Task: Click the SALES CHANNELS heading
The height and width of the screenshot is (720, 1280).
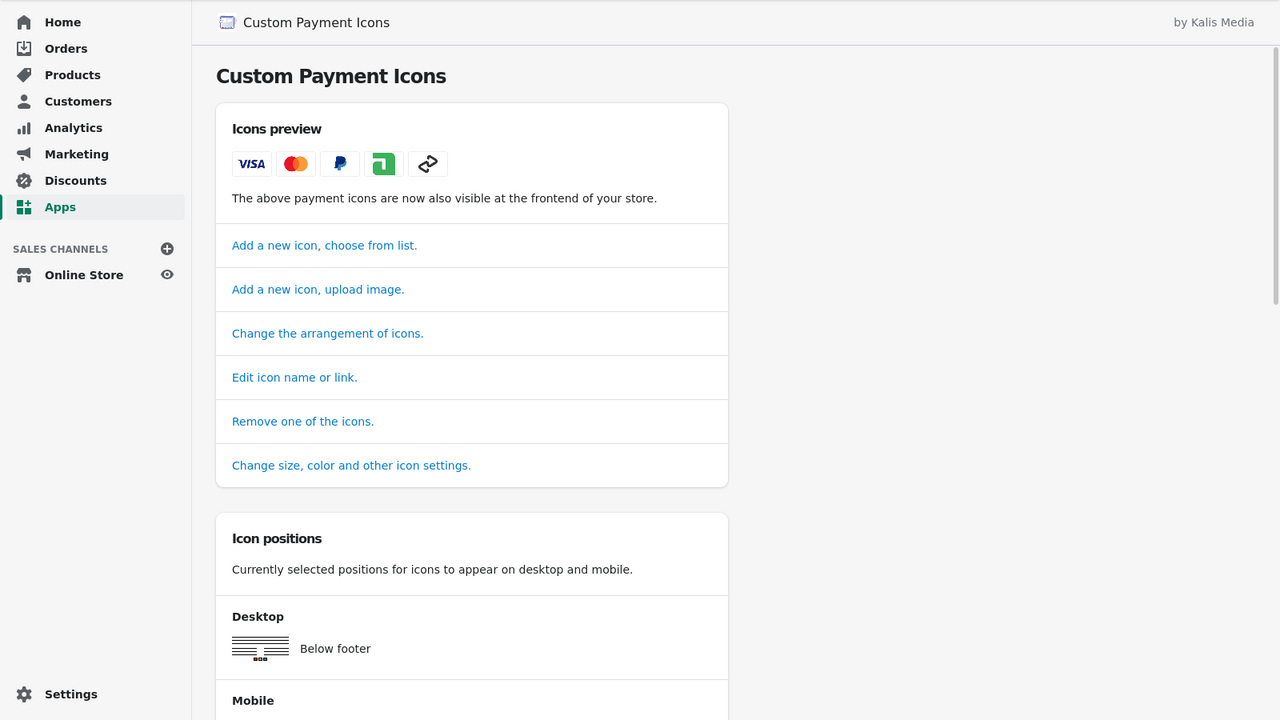Action: 60,249
